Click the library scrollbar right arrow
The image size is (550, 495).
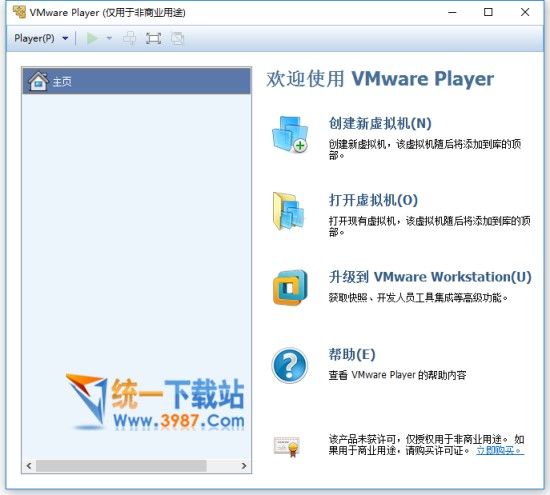click(x=244, y=466)
